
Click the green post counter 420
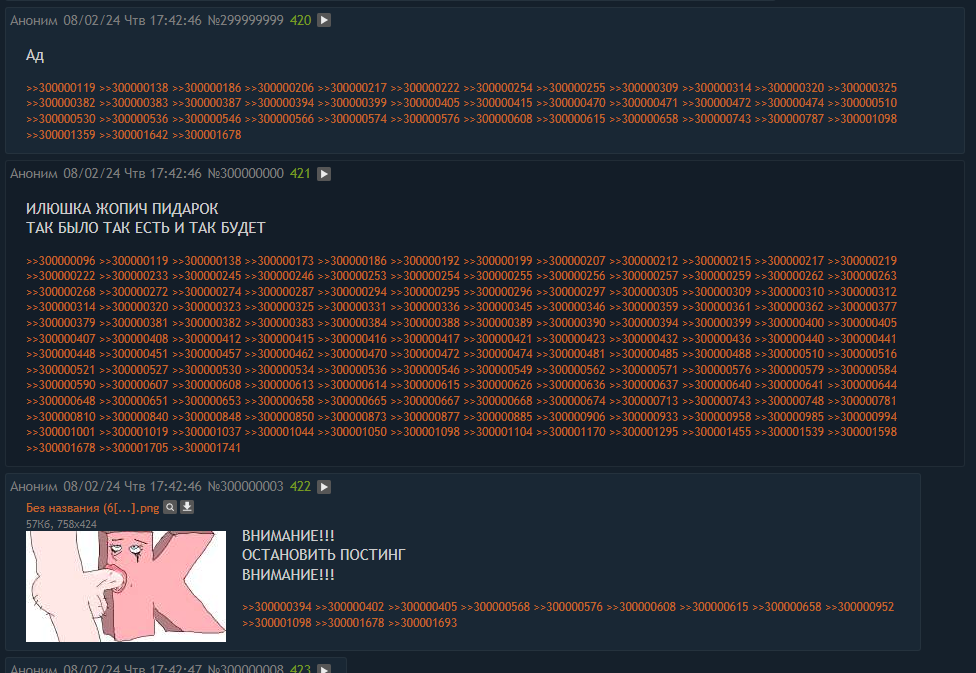[300, 21]
